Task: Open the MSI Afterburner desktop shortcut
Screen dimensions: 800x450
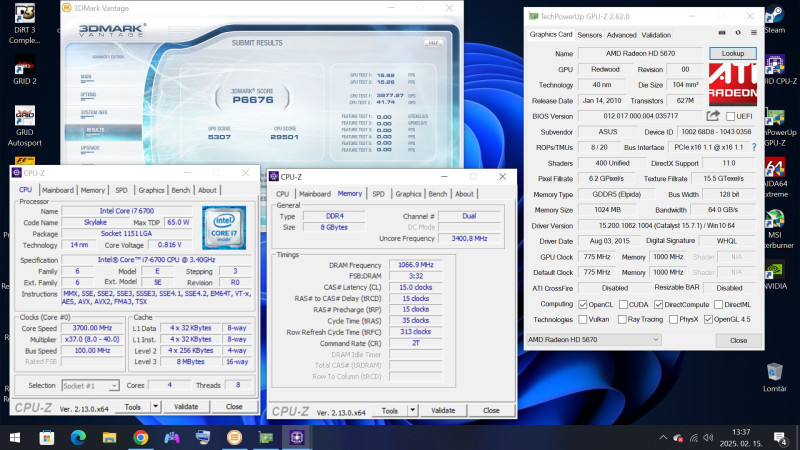Action: (775, 230)
